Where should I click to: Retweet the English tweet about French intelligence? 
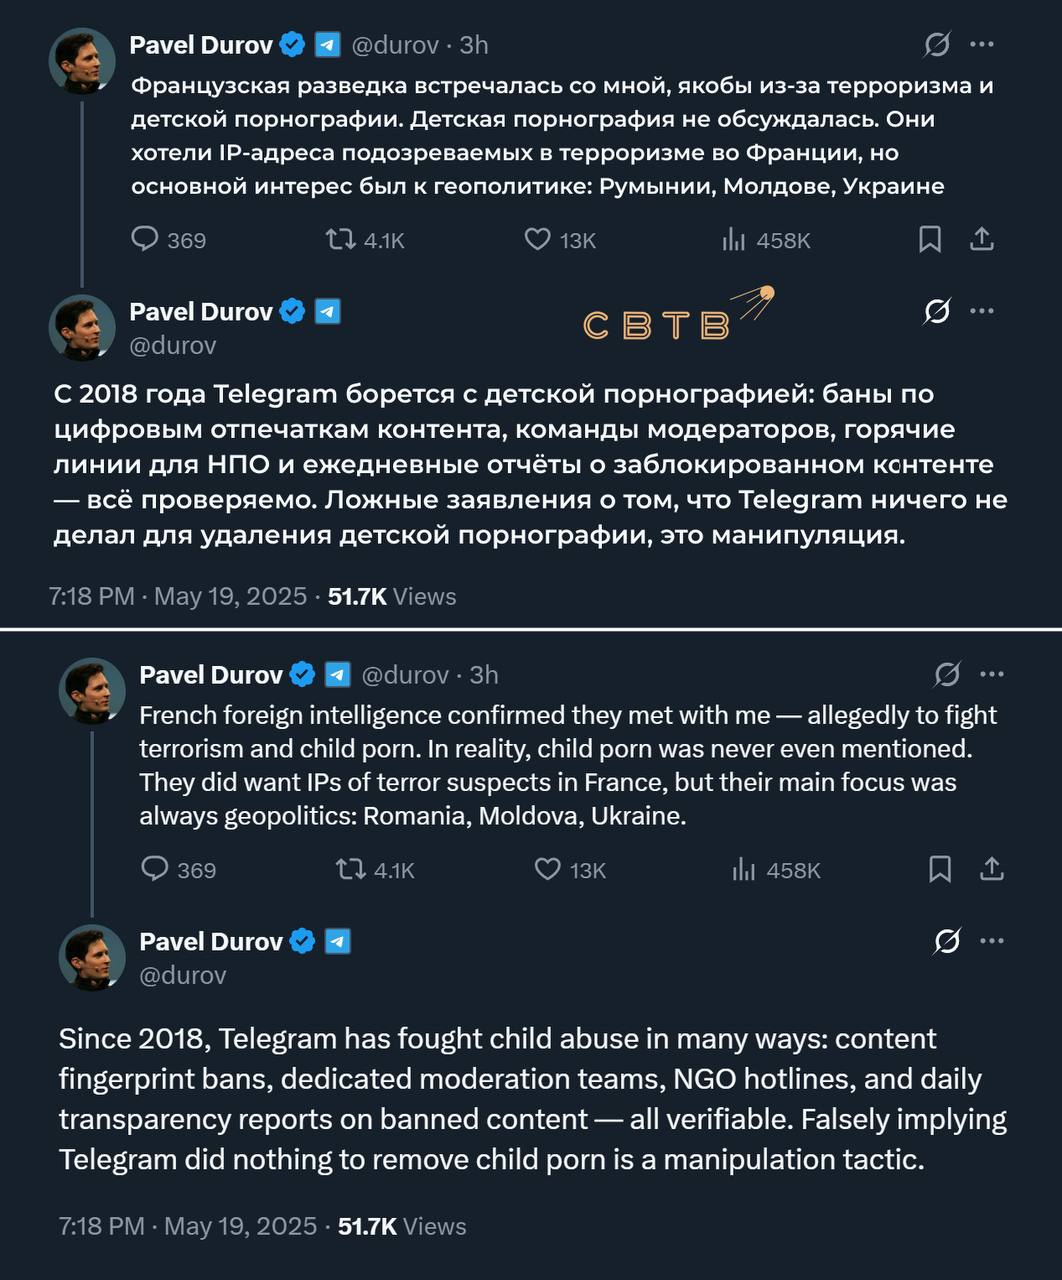click(351, 869)
